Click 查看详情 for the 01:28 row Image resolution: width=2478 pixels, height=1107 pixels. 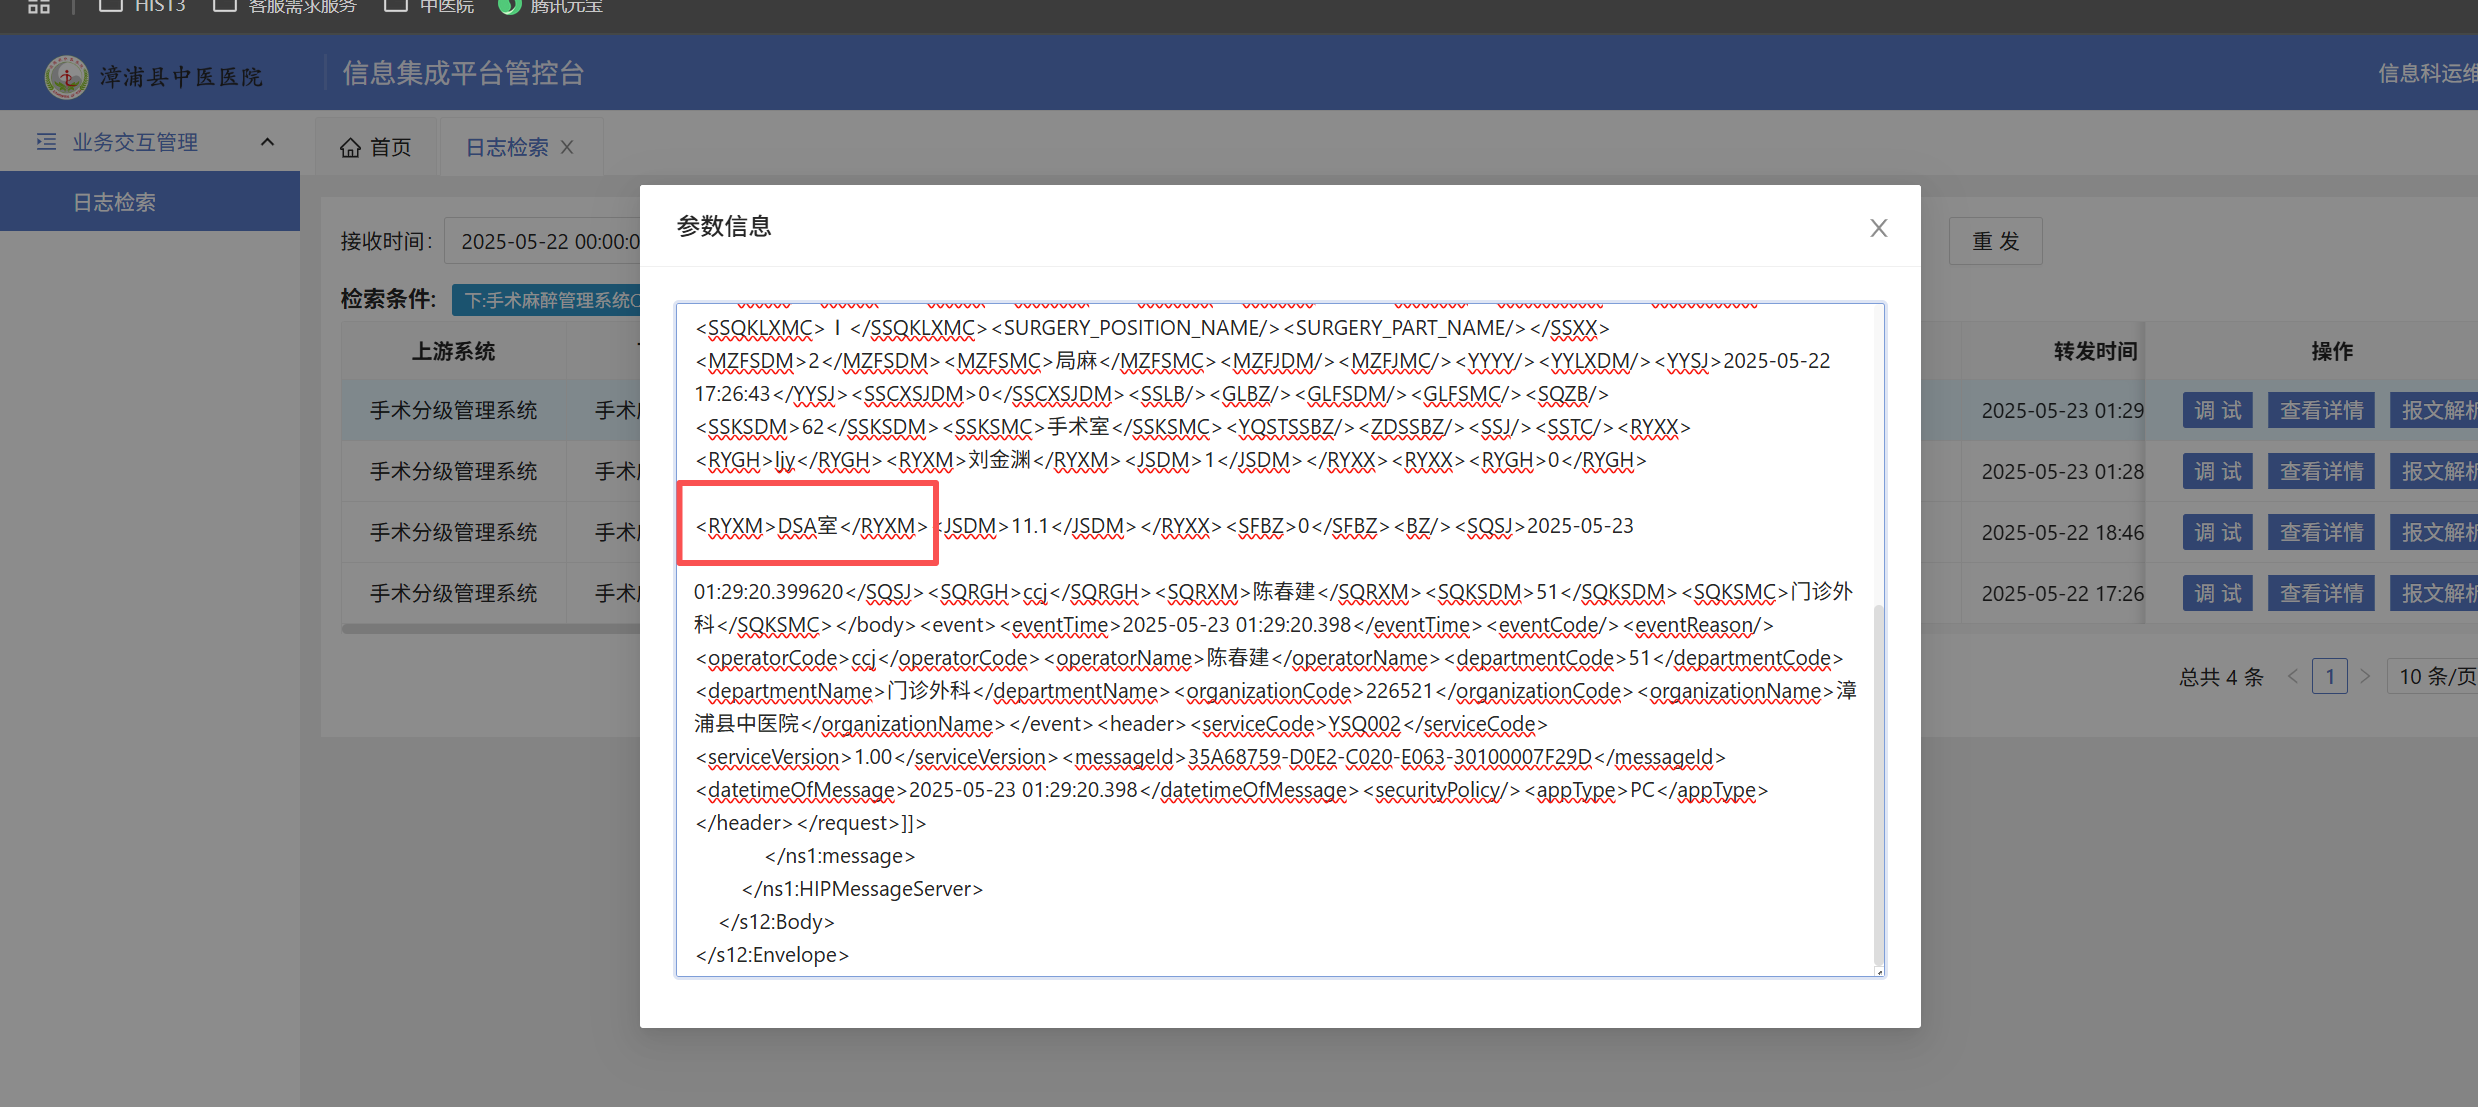point(2321,471)
